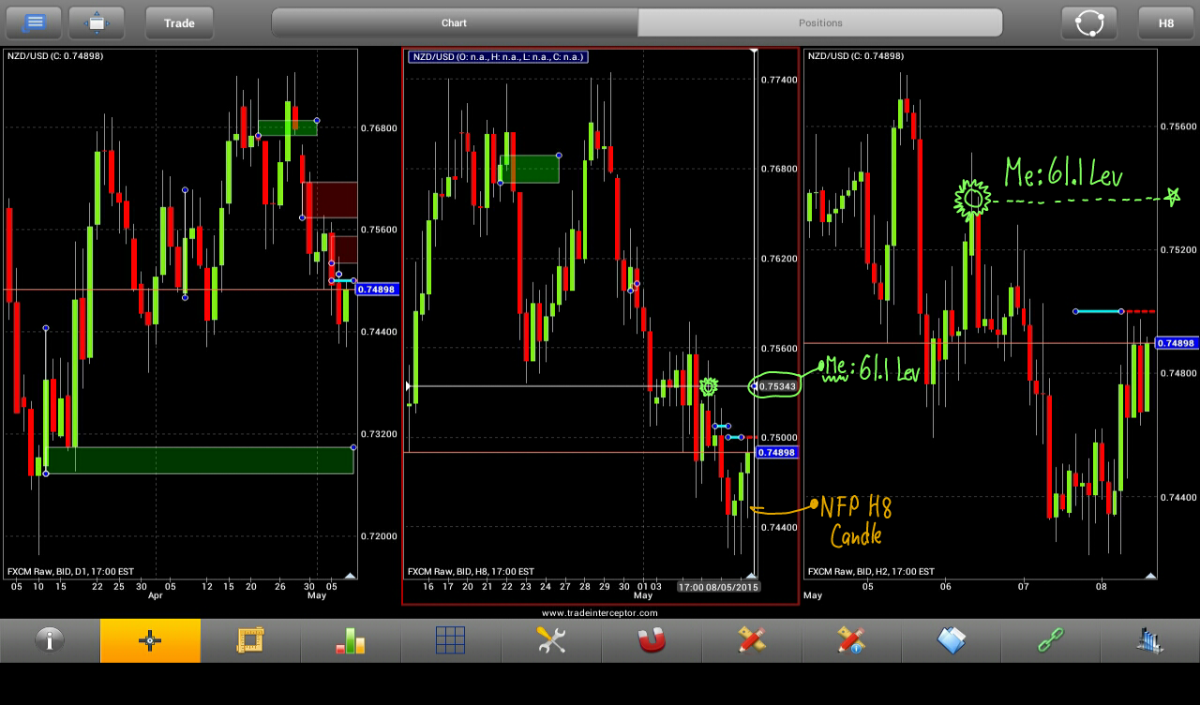Click the chart layout arrows icon
This screenshot has width=1200, height=705.
click(96, 22)
